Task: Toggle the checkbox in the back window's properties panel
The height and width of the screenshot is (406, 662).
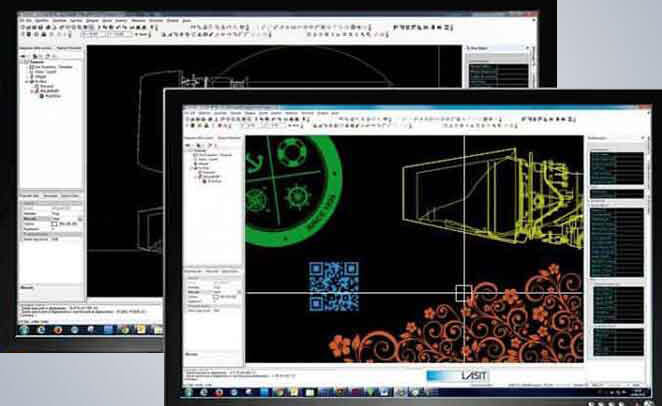Action: pos(54,224)
